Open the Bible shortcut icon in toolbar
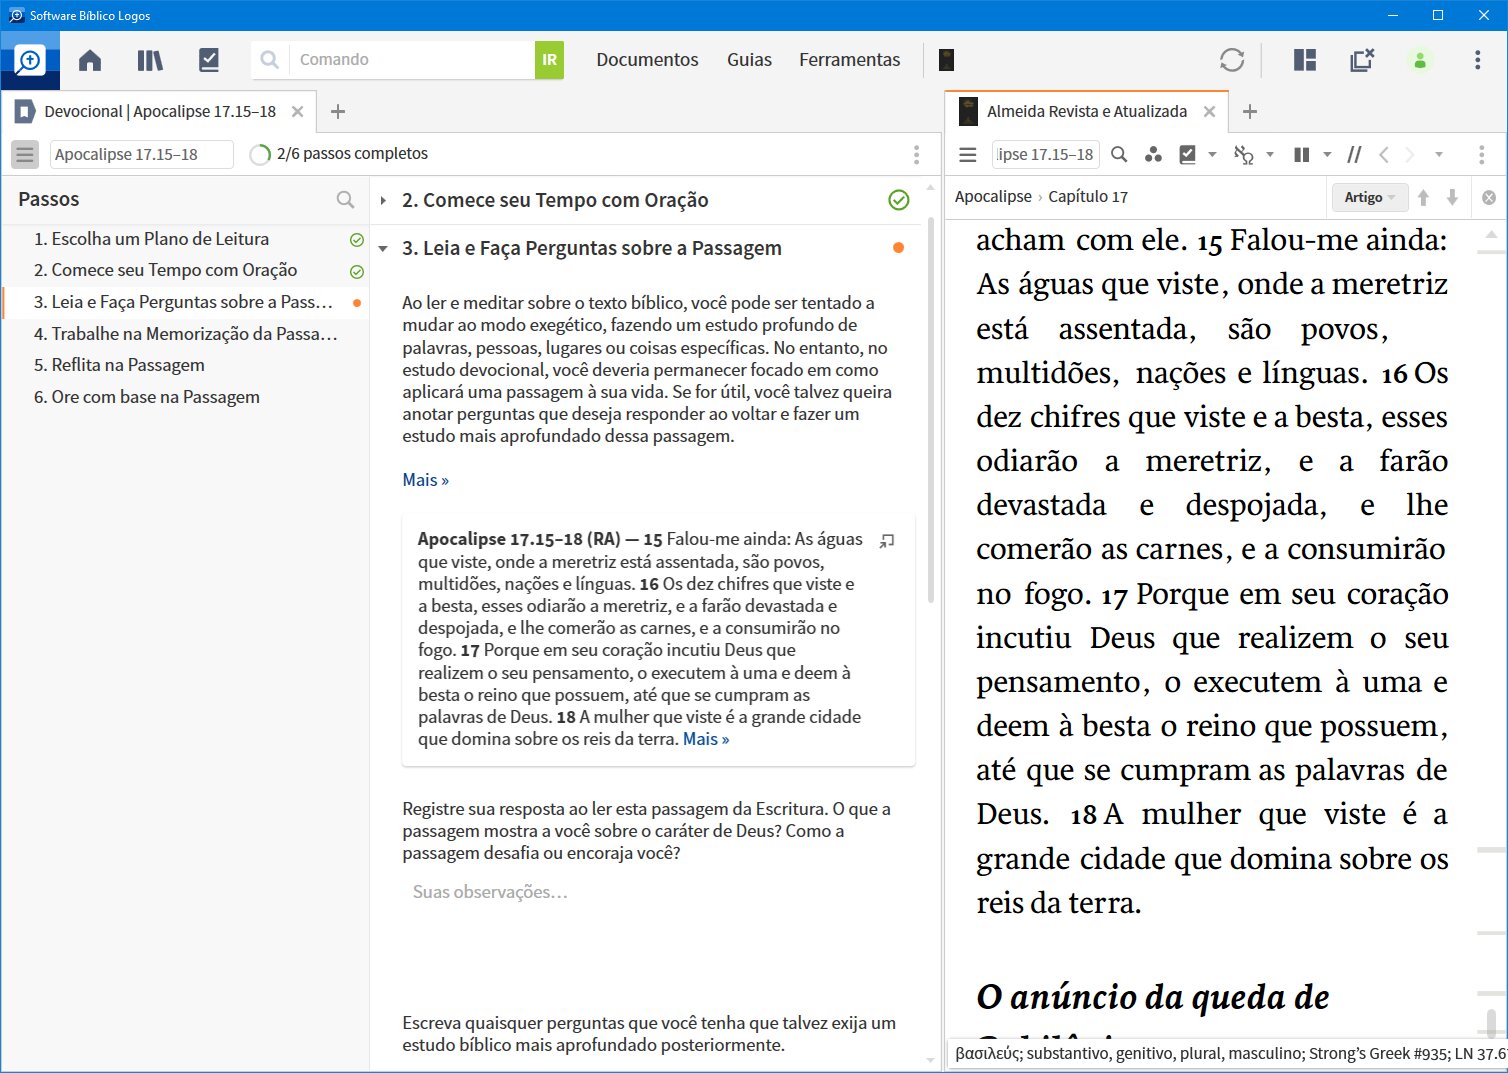Image resolution: width=1508 pixels, height=1073 pixels. tap(946, 60)
